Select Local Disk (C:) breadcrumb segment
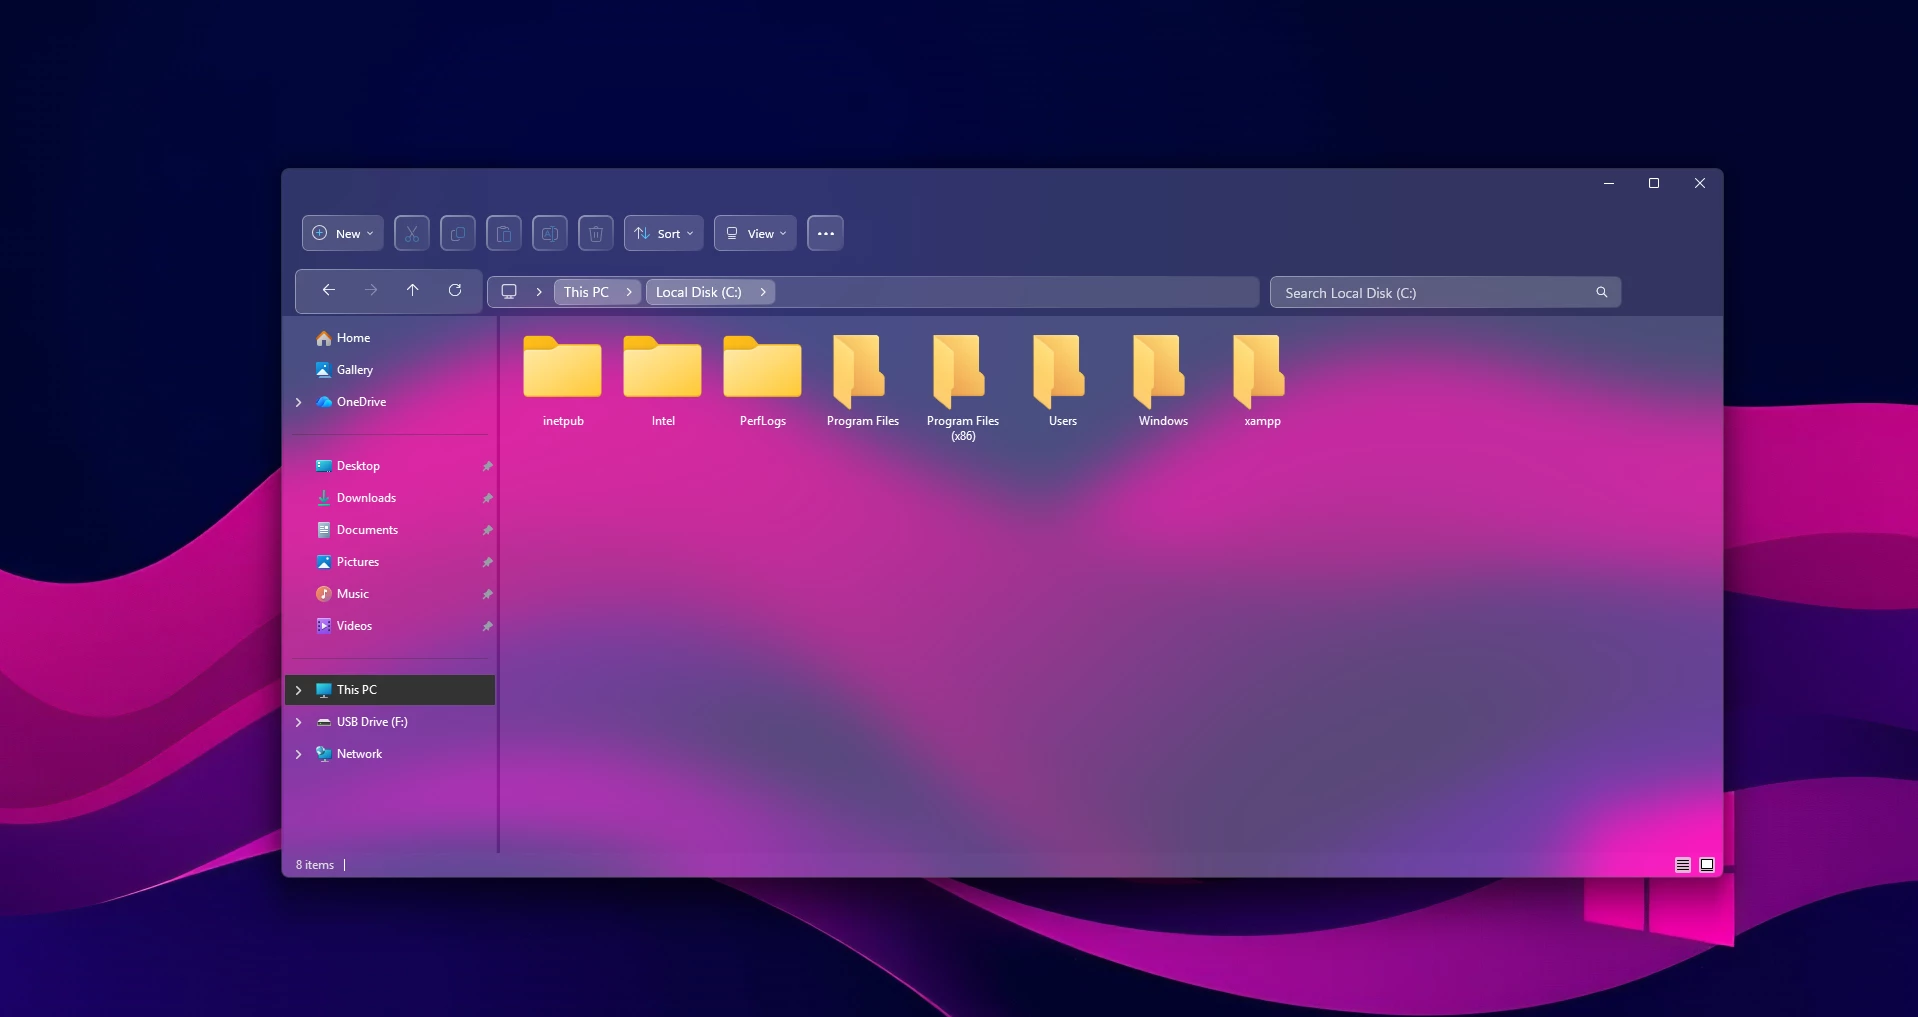Screen dimensions: 1918x1017 [x=699, y=292]
